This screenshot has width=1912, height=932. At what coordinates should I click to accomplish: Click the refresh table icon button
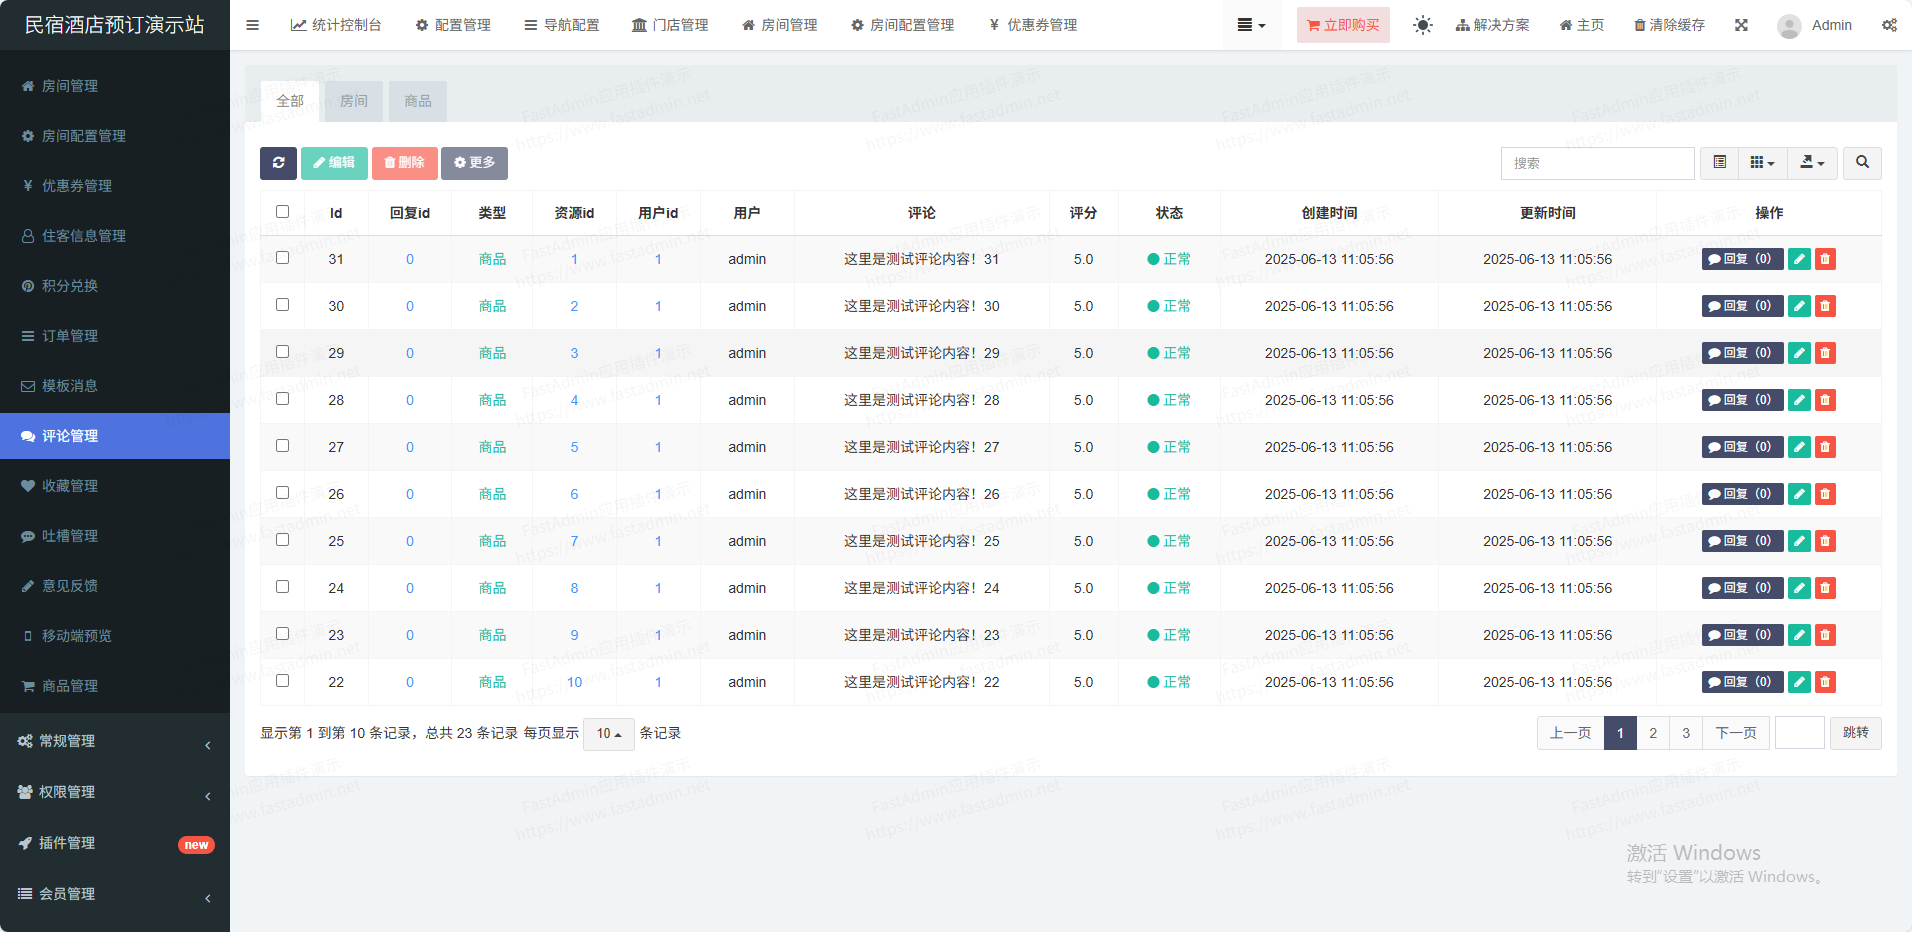click(278, 163)
